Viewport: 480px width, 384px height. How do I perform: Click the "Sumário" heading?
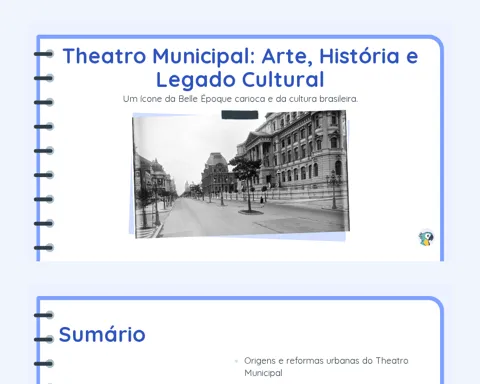point(102,334)
